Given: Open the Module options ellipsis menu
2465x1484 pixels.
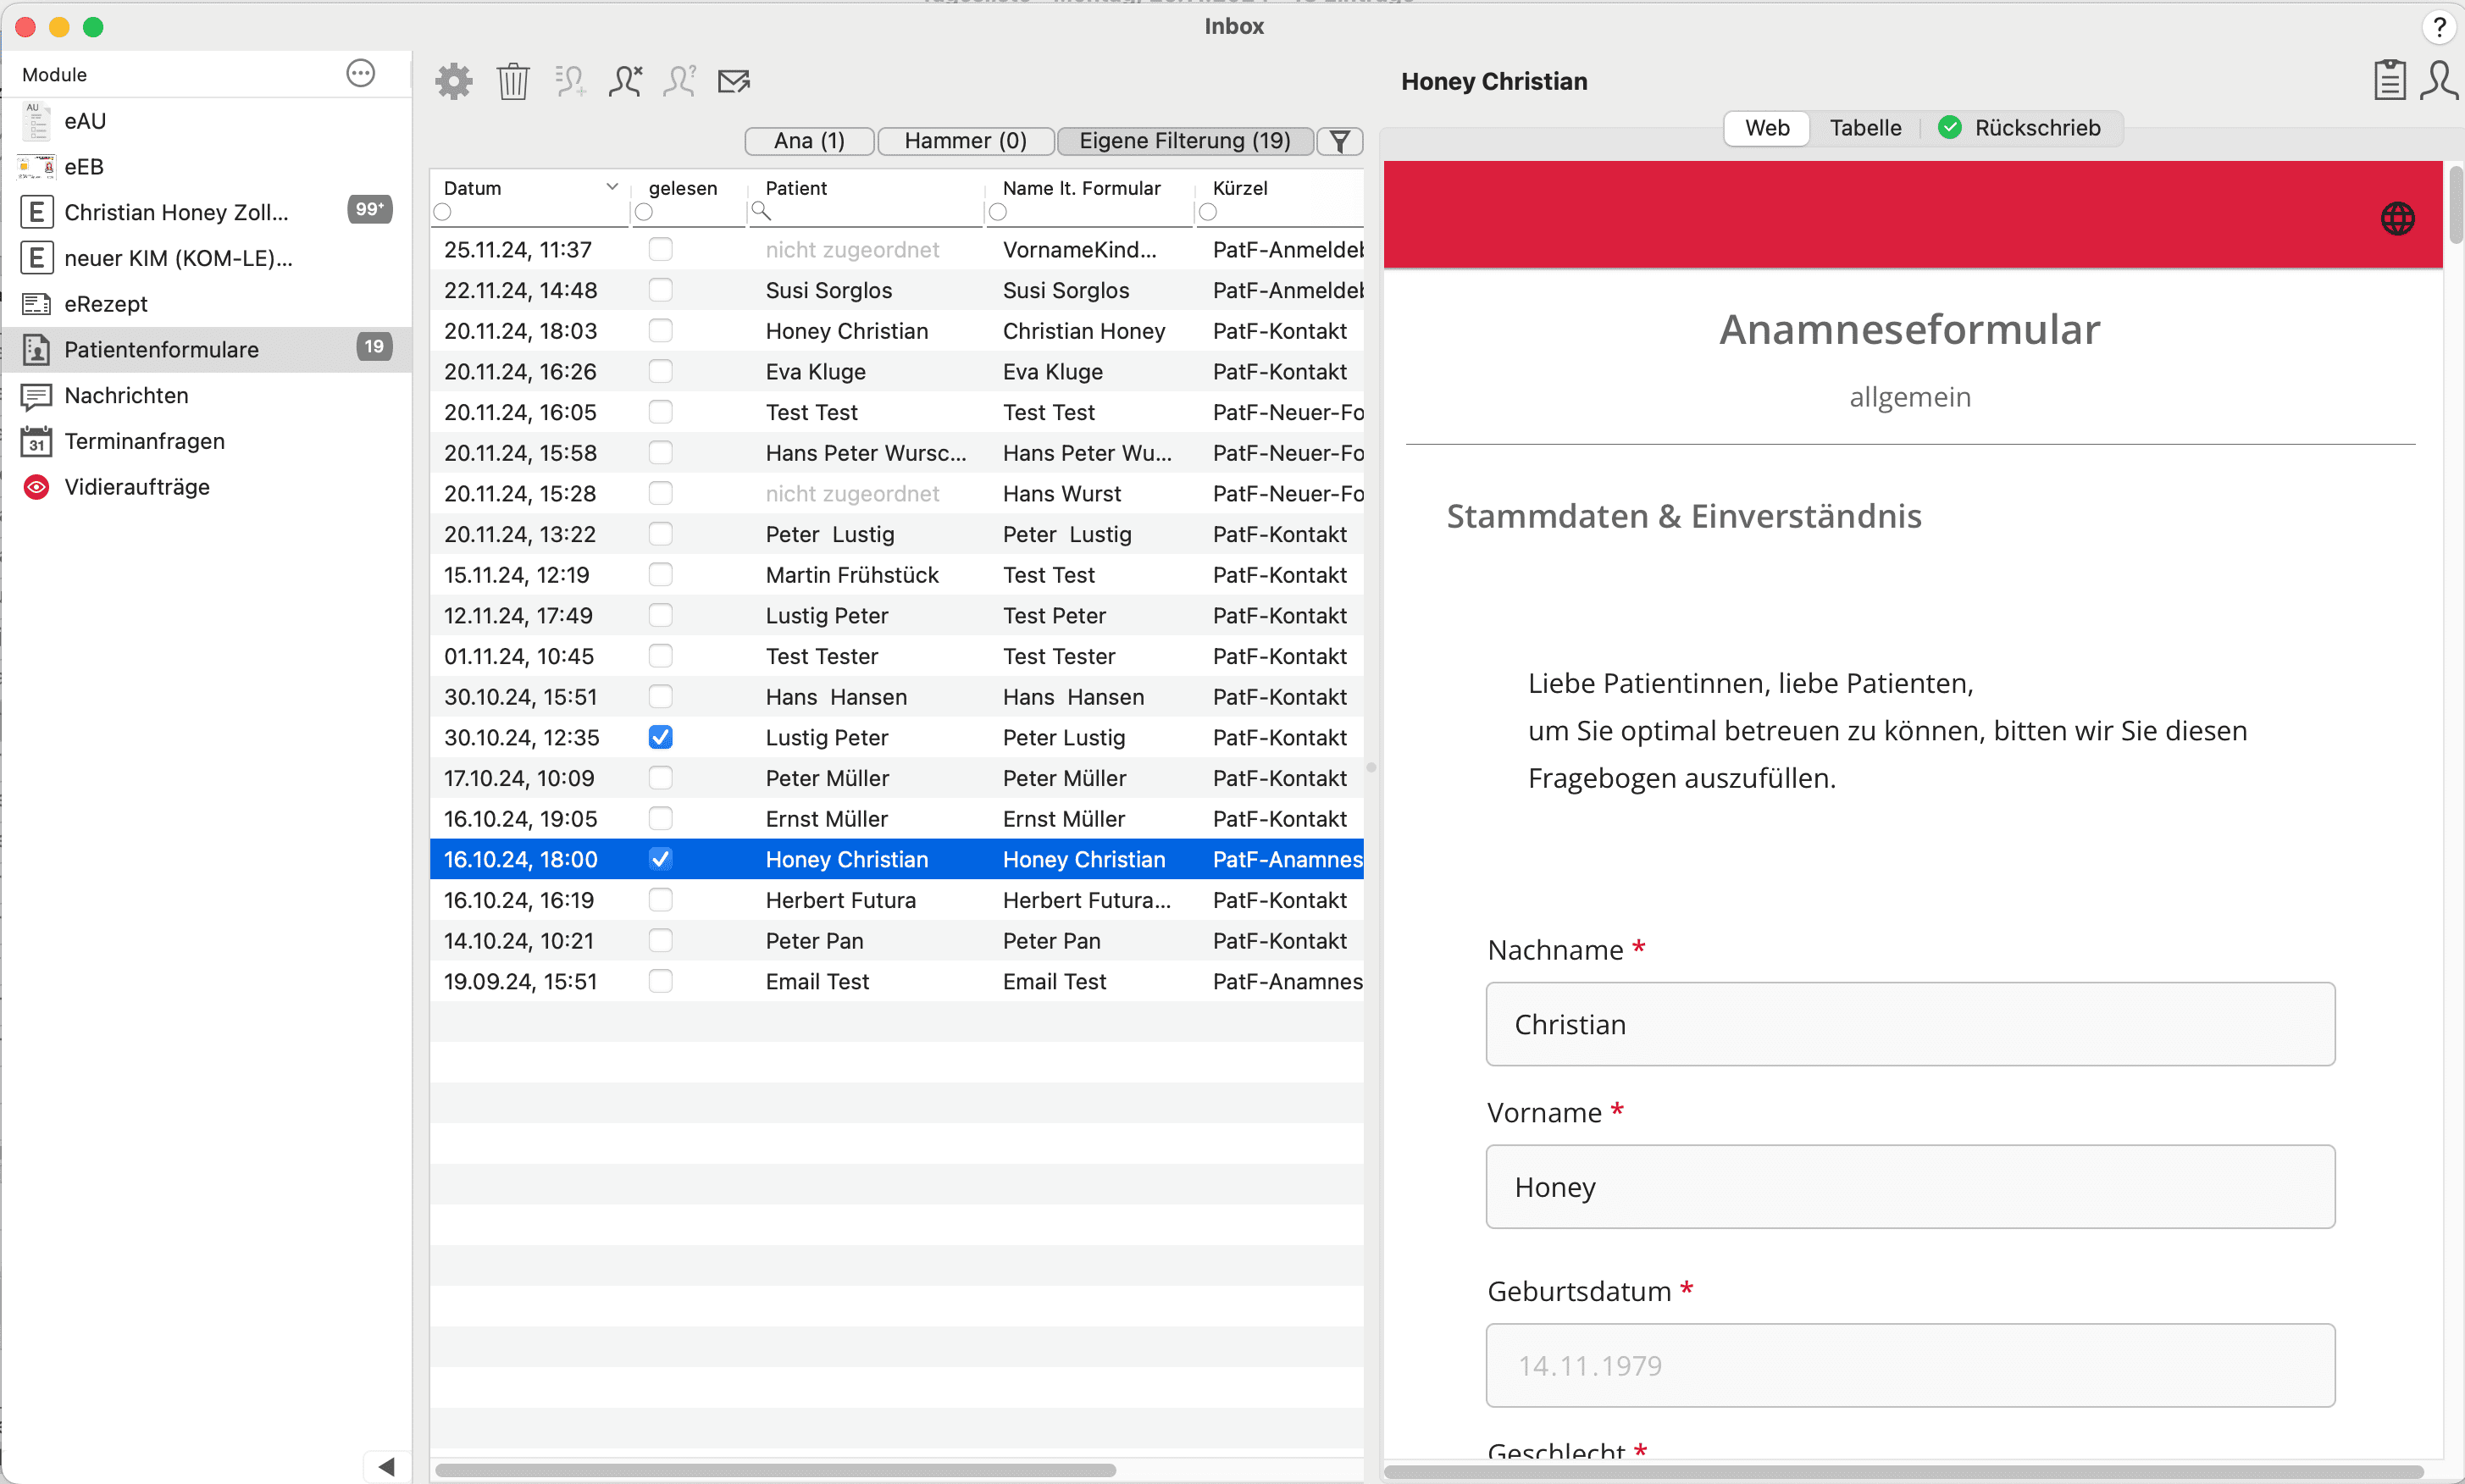Looking at the screenshot, I should pyautogui.click(x=360, y=73).
